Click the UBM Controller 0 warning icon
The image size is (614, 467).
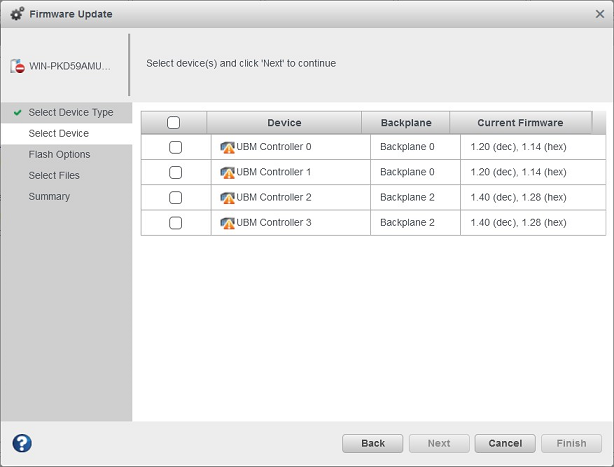tap(228, 147)
